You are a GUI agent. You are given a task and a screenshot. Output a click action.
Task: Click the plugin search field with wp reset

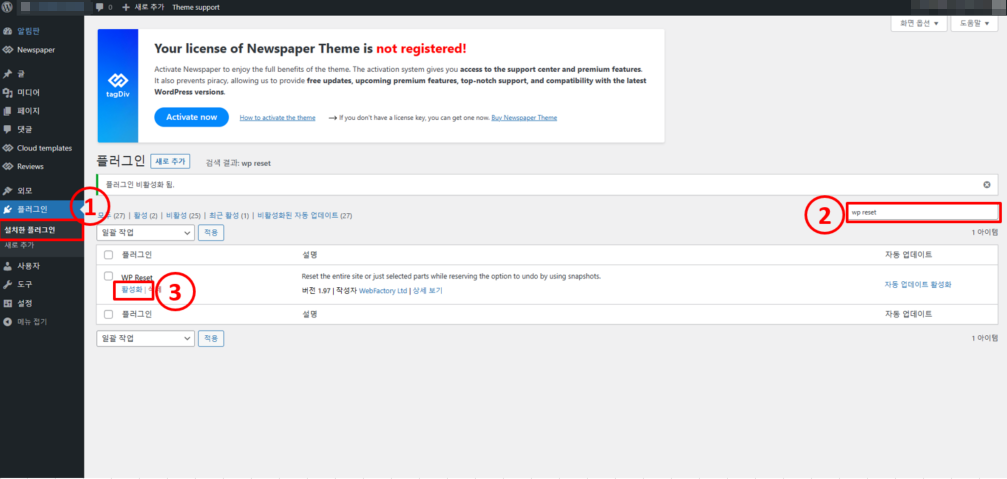(x=923, y=213)
